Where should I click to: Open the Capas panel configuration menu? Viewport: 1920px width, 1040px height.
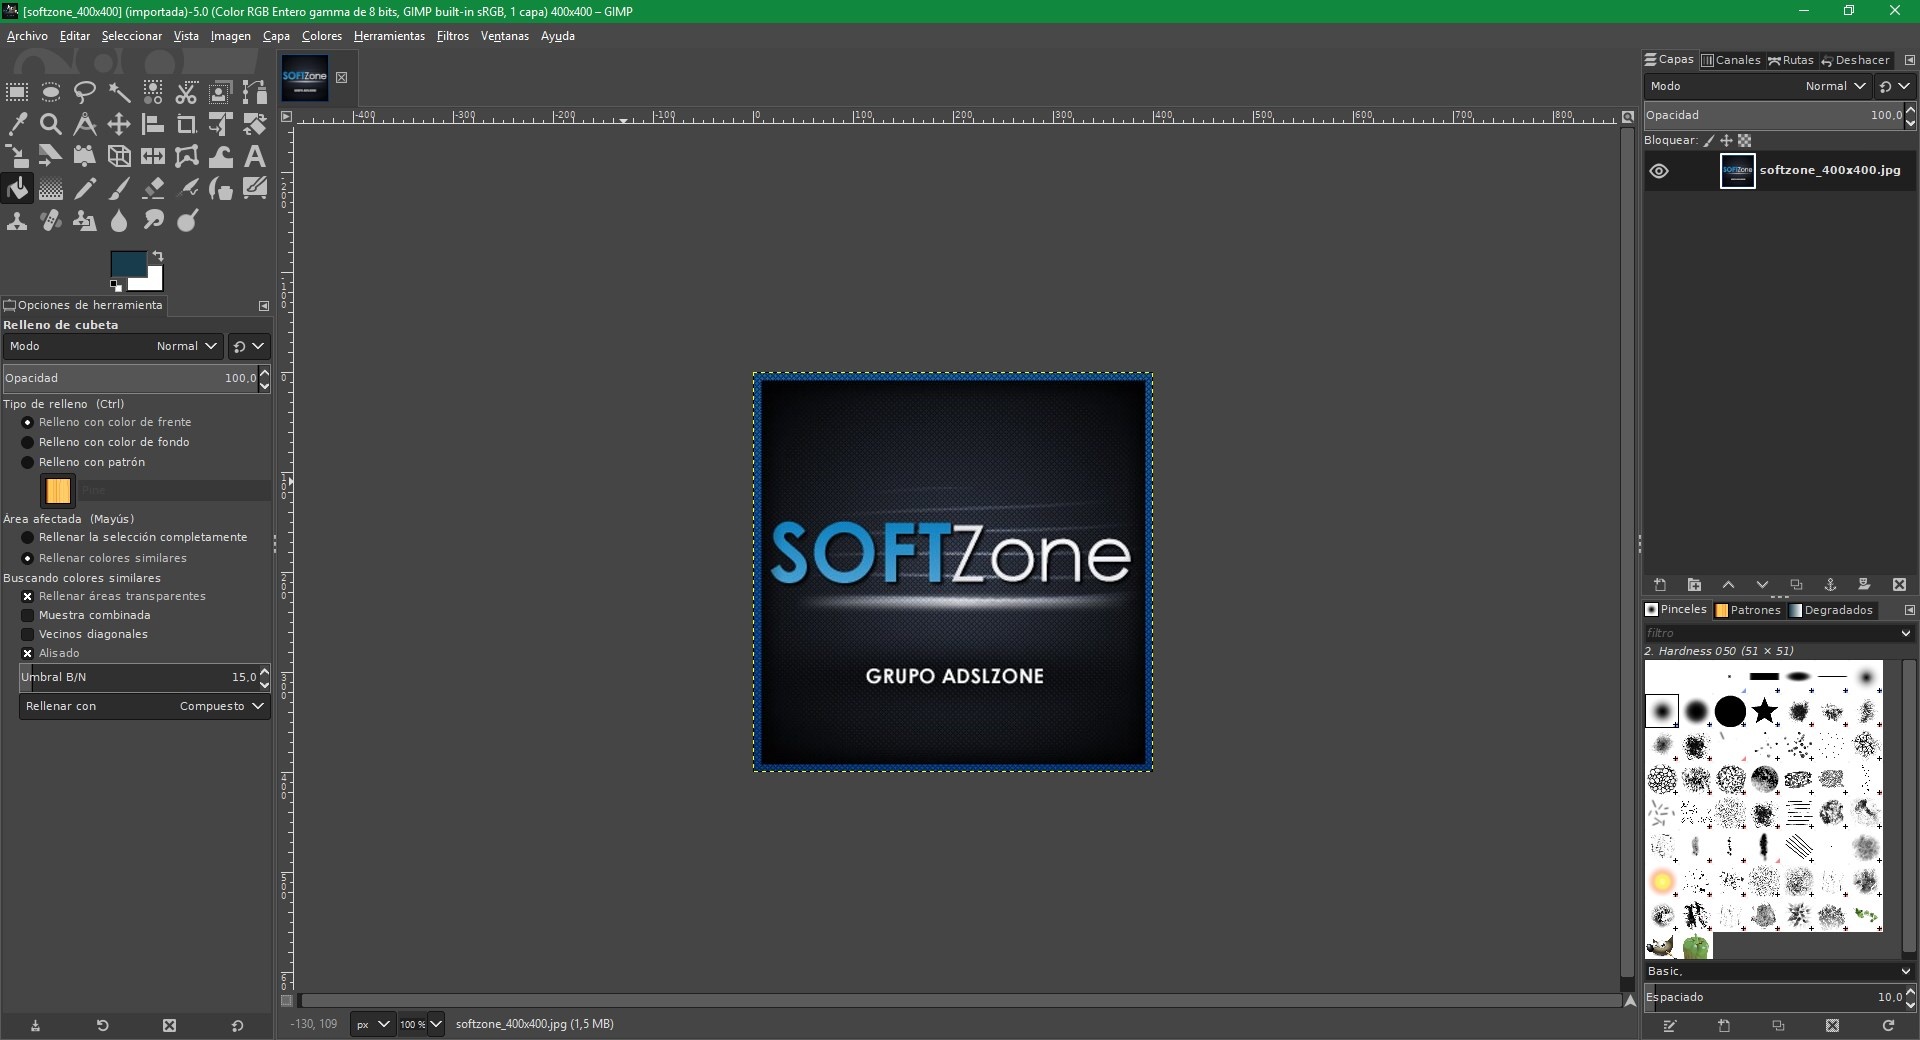(x=1909, y=61)
